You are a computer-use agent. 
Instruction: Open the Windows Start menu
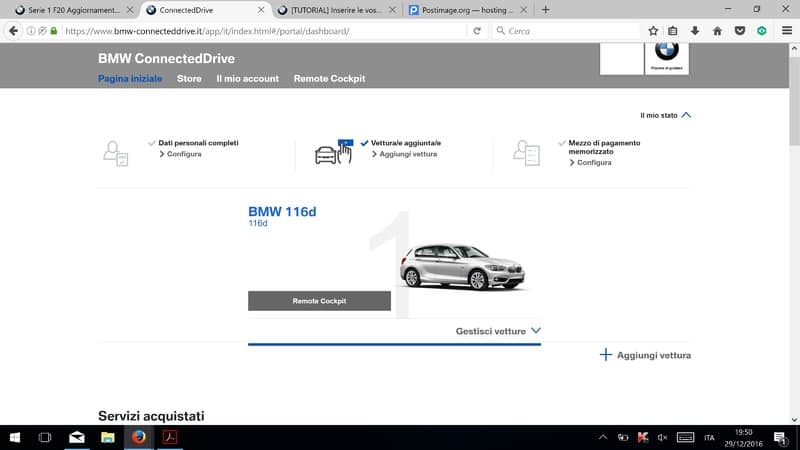15,437
